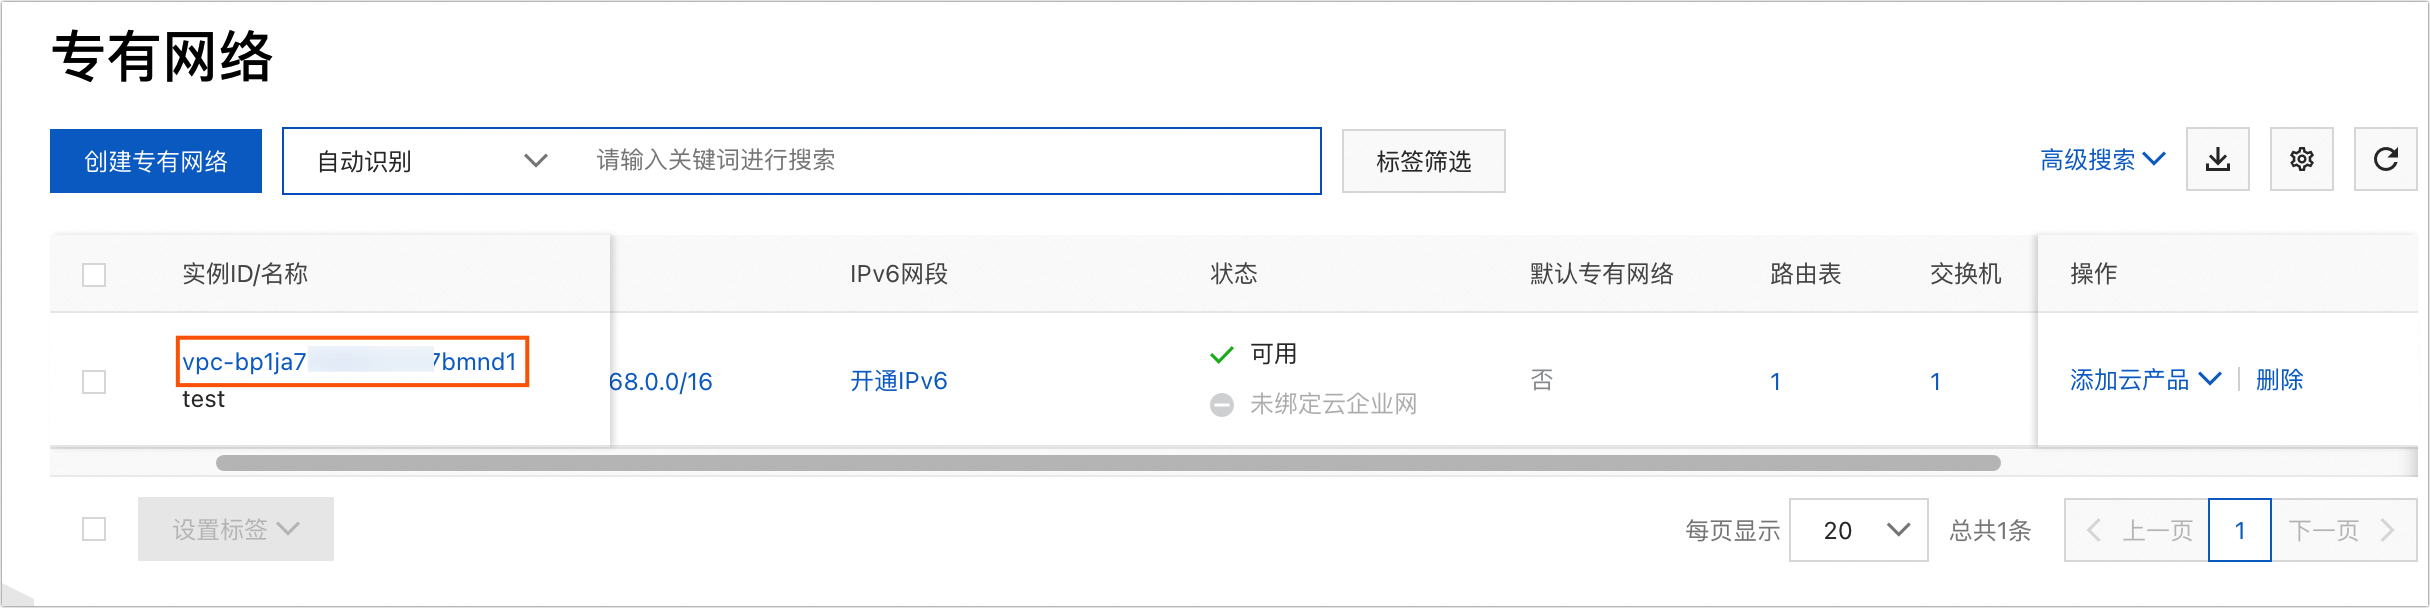Click the horizontal table scrollbar

1108,463
